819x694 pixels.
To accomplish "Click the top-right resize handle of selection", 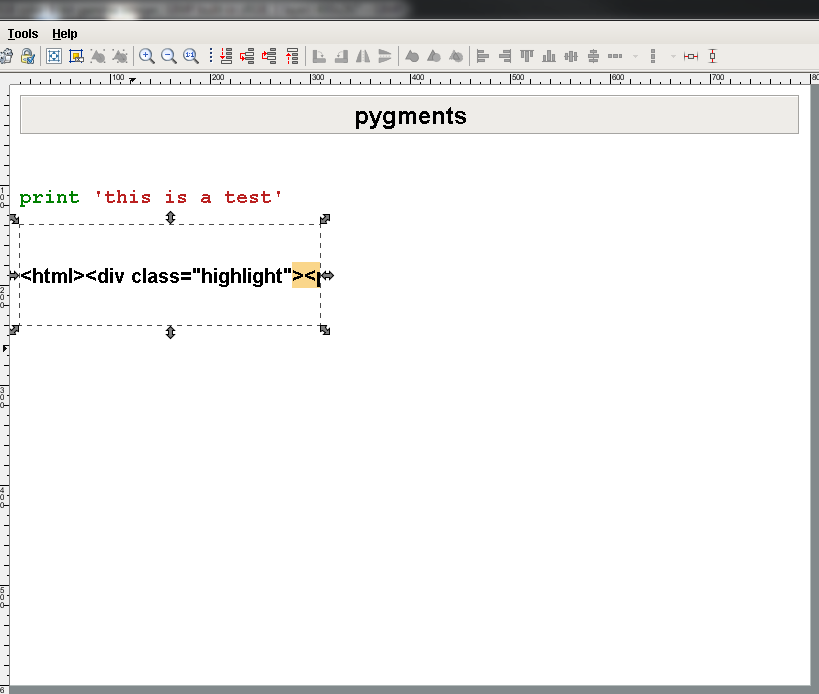I will point(325,219).
